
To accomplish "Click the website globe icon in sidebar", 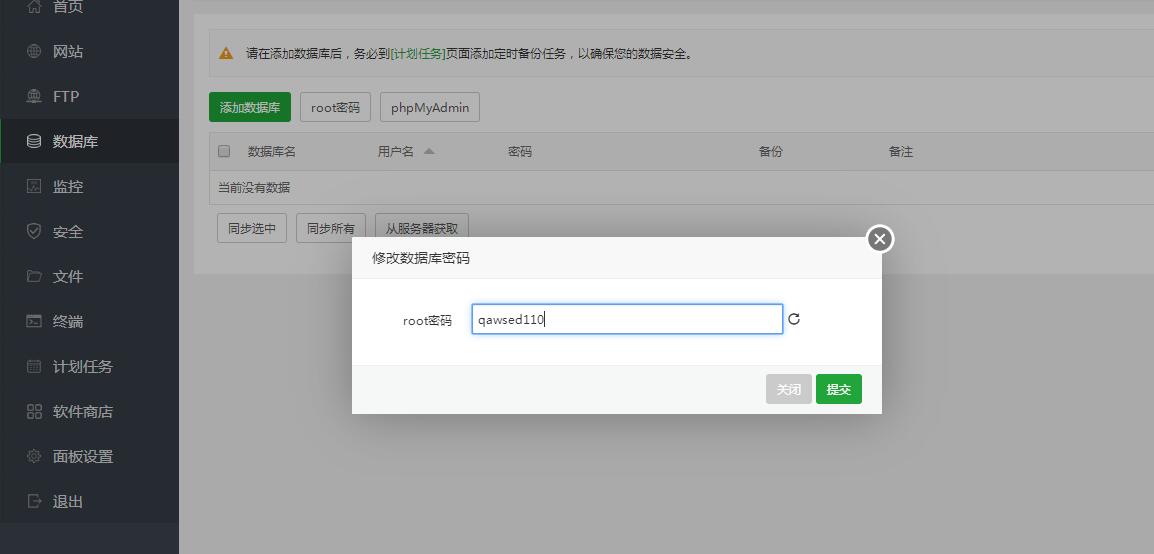I will [x=34, y=51].
